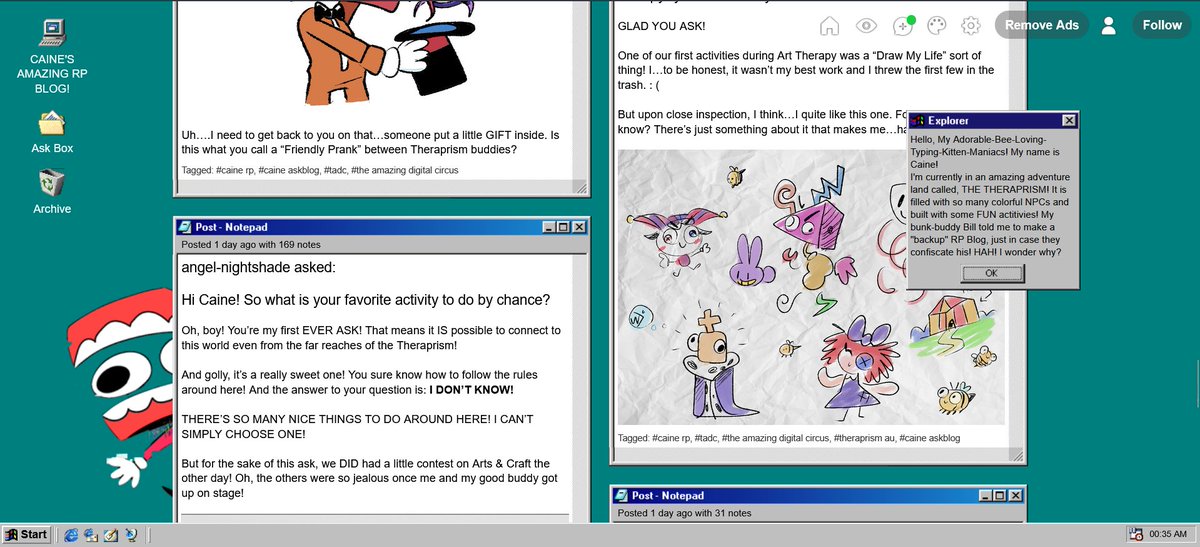
Task: Click #caine rp tag under the hat post
Action: (235, 170)
